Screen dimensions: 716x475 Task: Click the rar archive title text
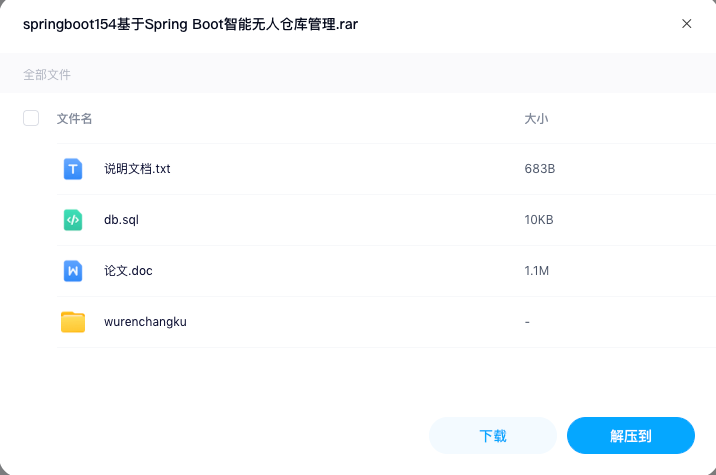click(x=190, y=24)
